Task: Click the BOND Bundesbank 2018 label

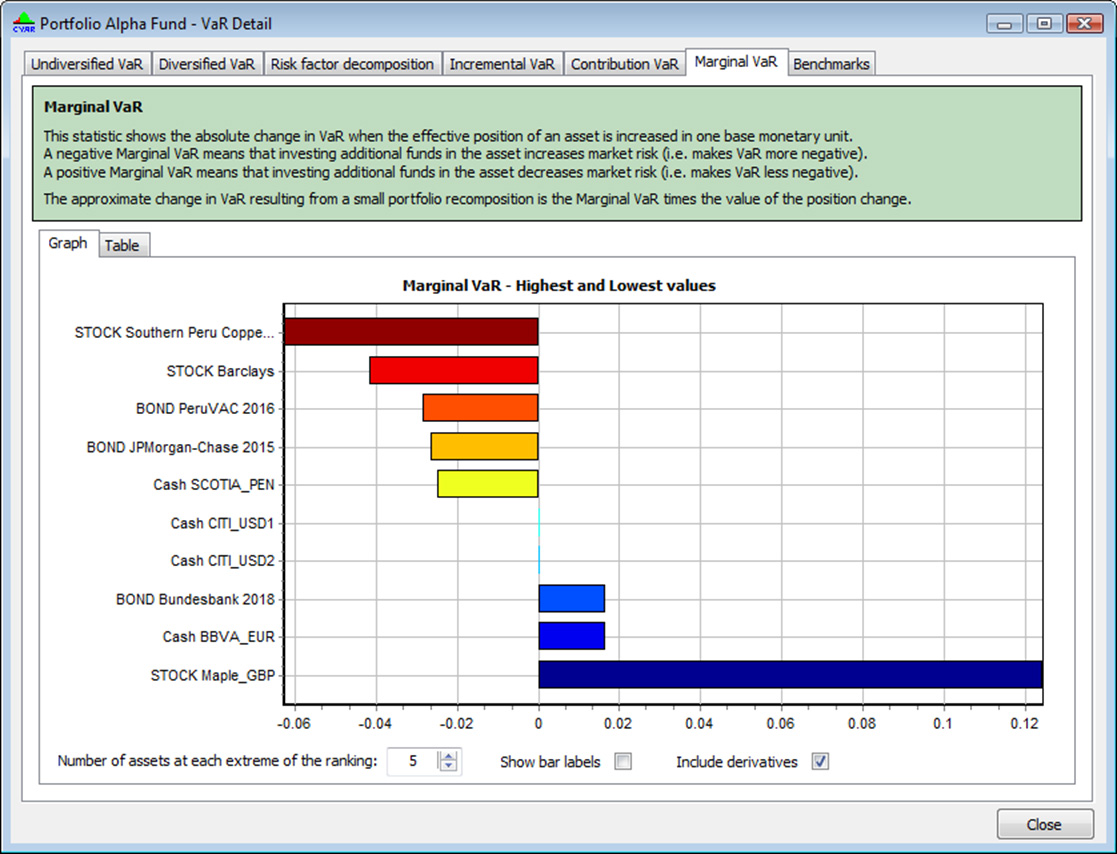Action: 195,600
